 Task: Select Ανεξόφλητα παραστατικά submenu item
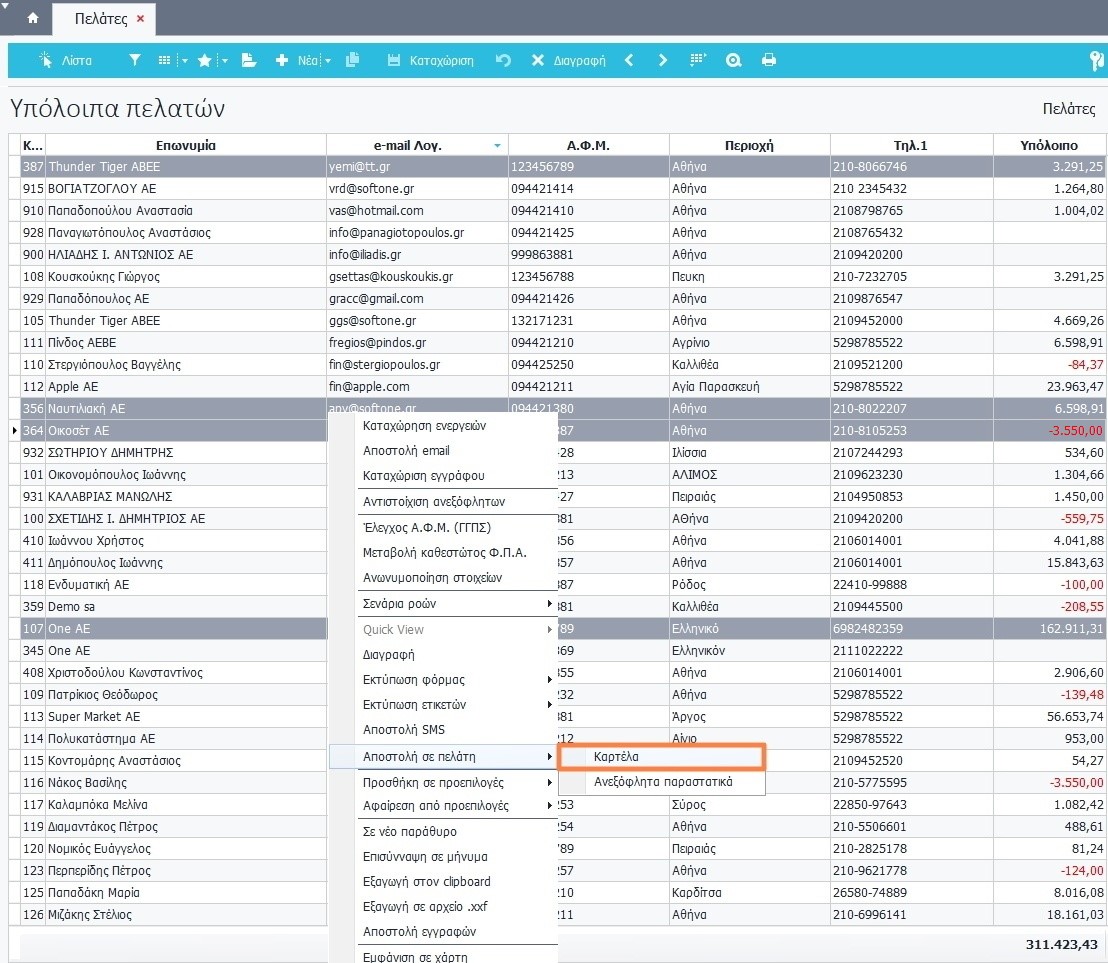coord(662,782)
